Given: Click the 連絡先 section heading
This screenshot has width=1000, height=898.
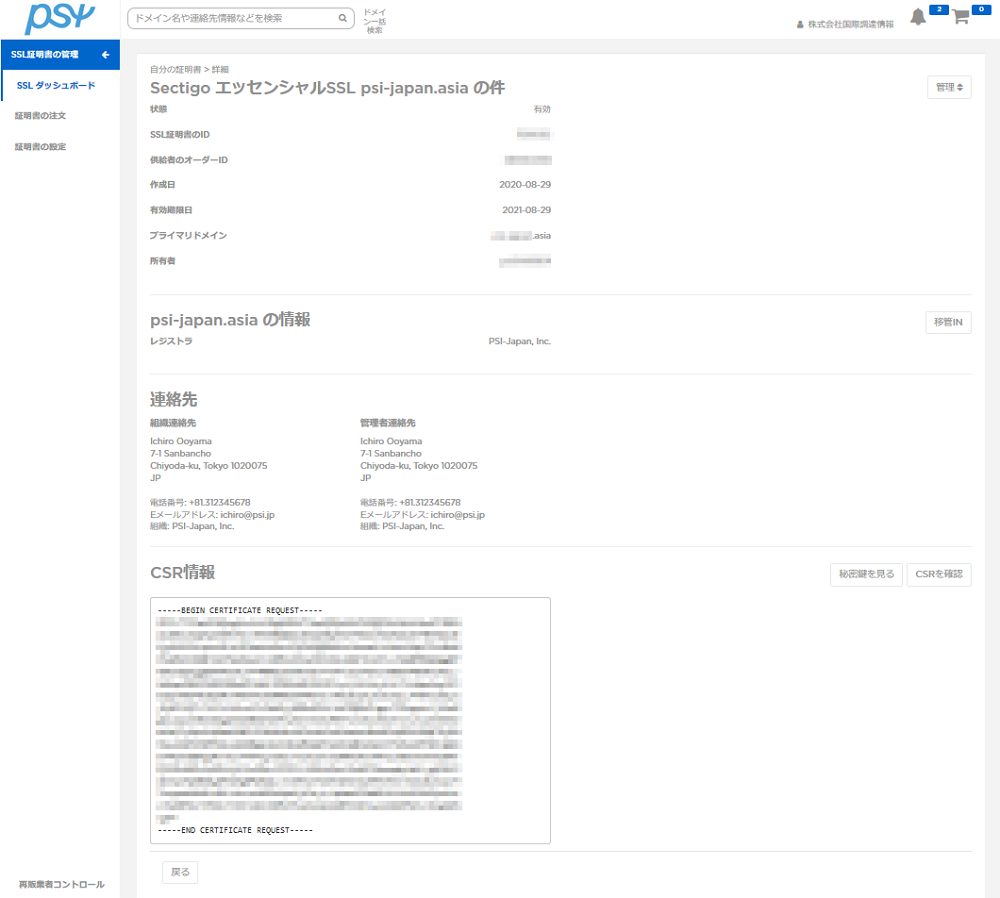Looking at the screenshot, I should (173, 399).
